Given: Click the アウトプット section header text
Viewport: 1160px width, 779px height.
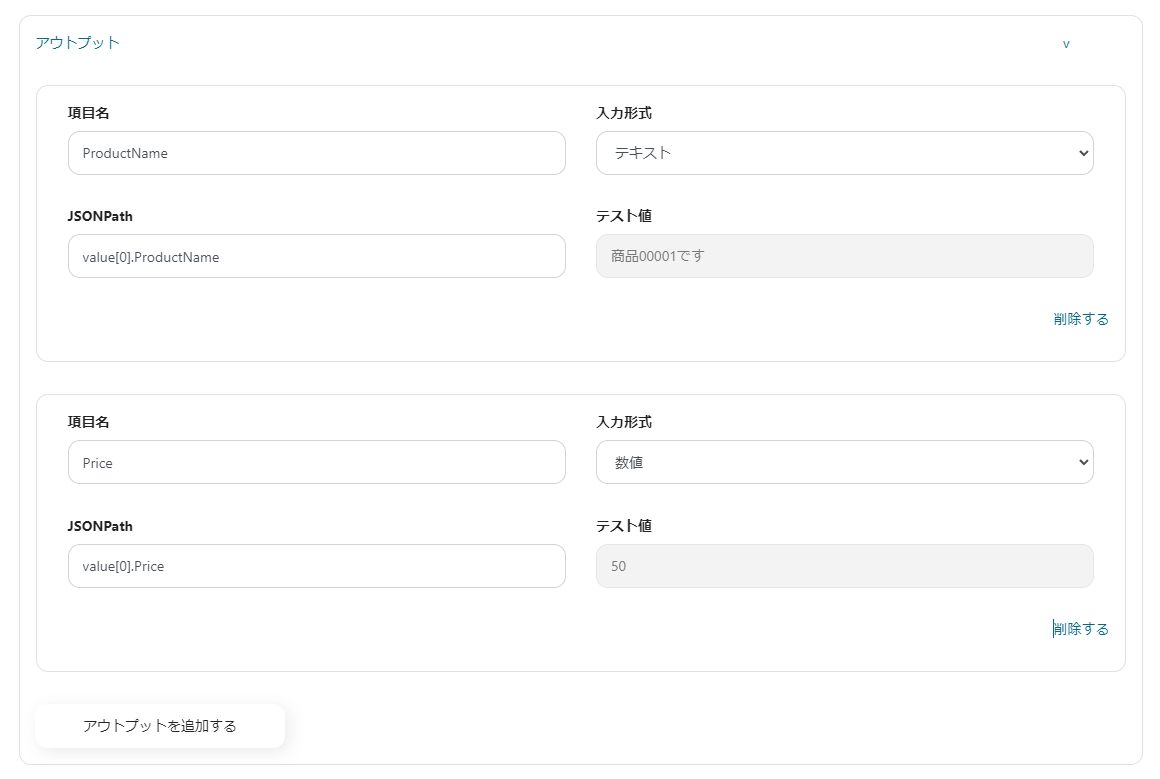Looking at the screenshot, I should click(78, 43).
